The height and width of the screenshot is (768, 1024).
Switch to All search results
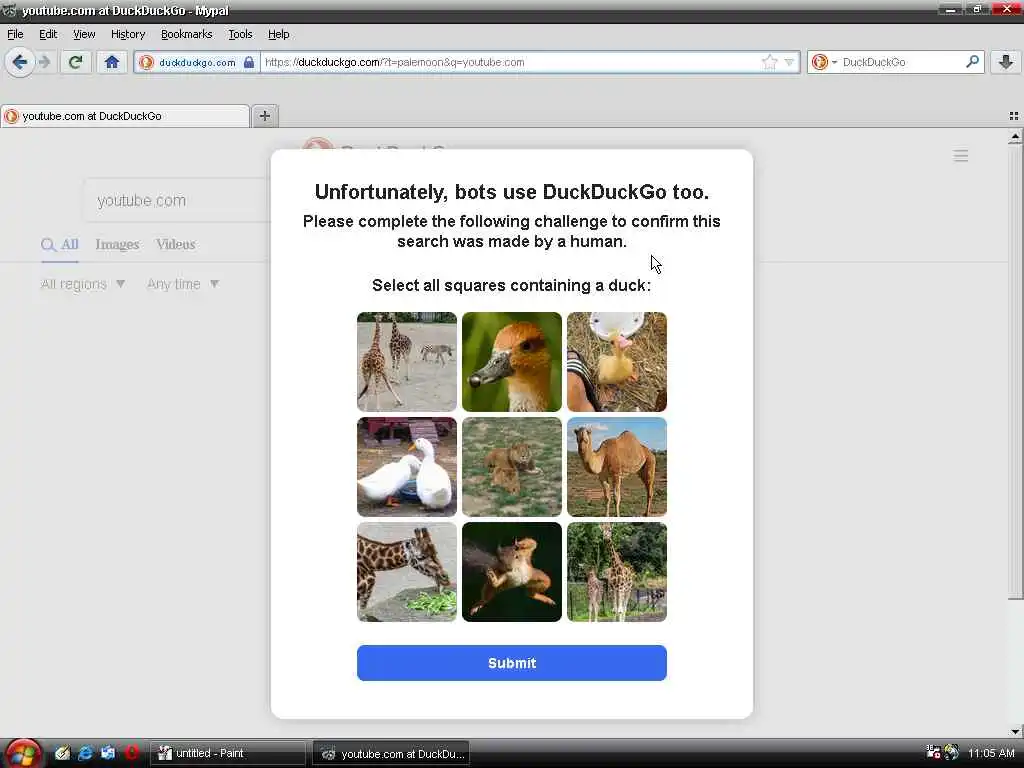[59, 245]
